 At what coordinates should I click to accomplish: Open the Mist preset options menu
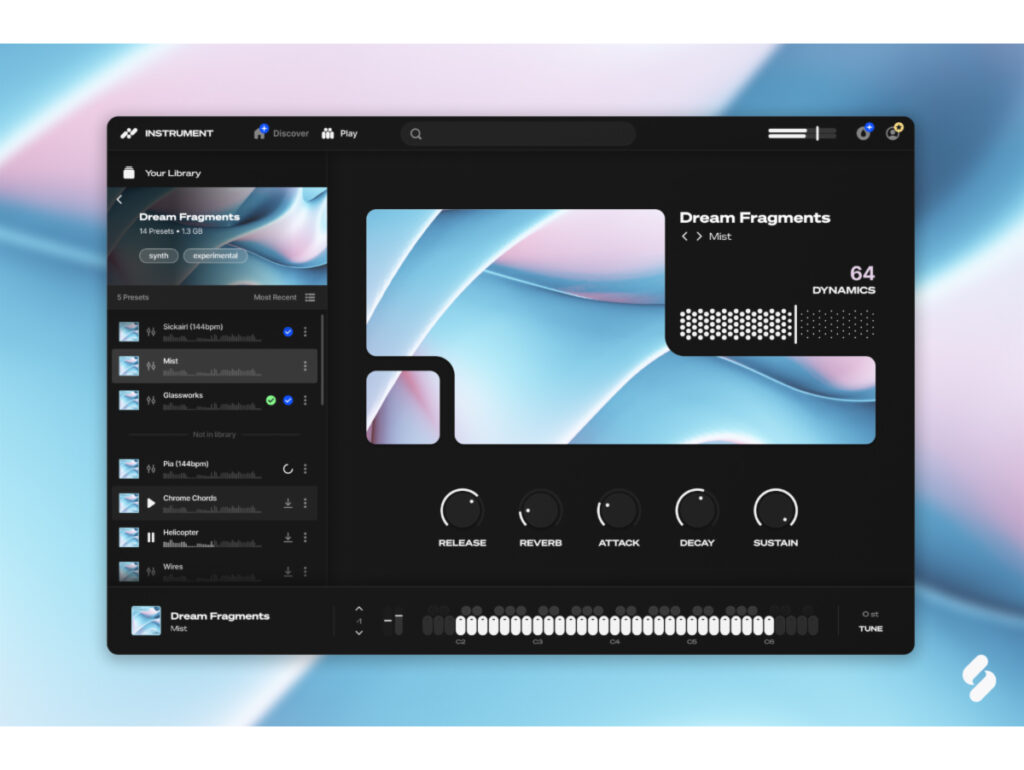tap(305, 366)
